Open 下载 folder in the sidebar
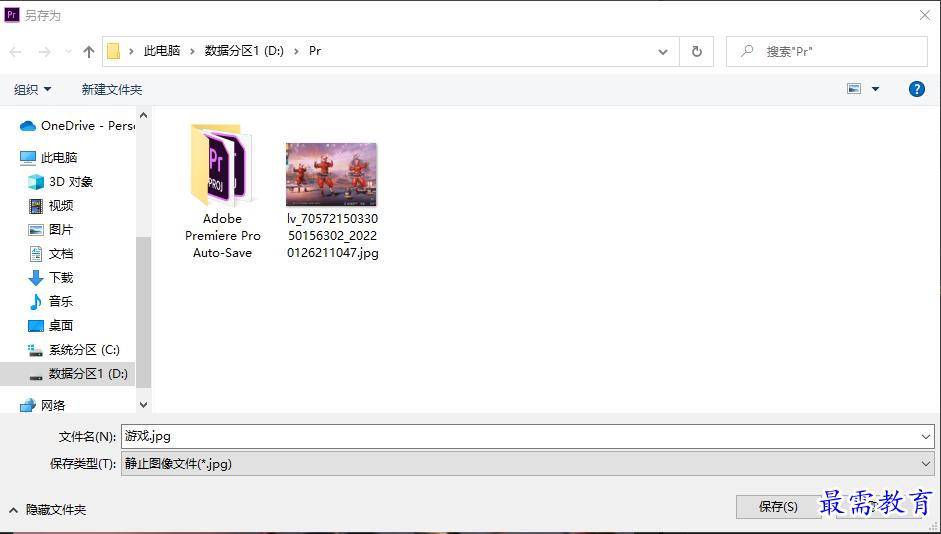 (51, 278)
